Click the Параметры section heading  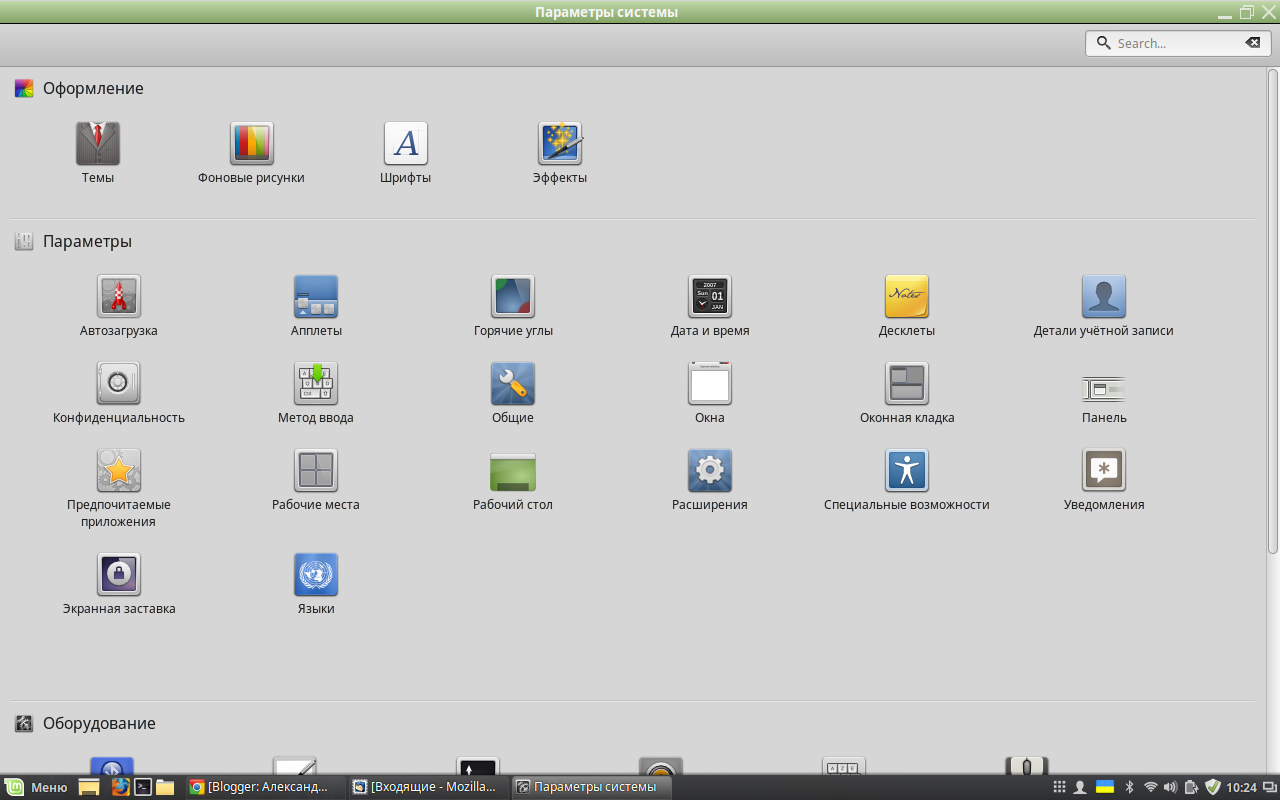pyautogui.click(x=87, y=241)
